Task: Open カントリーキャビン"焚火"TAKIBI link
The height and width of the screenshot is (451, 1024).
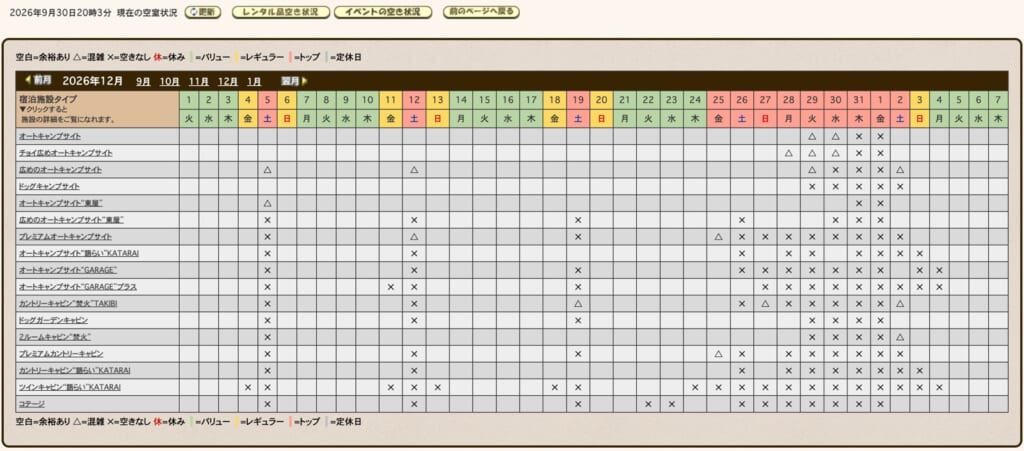Action: coord(69,303)
